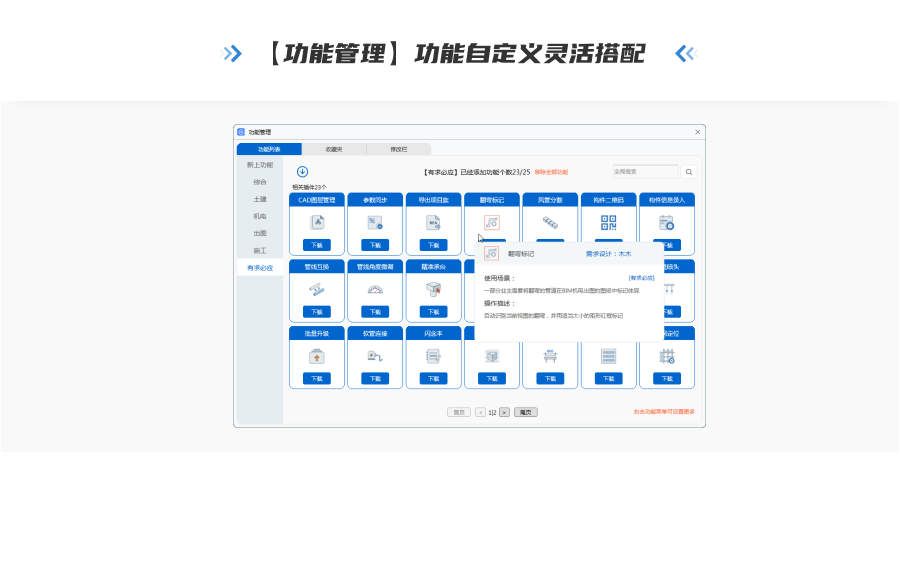
Task: Click the 参数同步 plugin icon
Action: (x=375, y=223)
